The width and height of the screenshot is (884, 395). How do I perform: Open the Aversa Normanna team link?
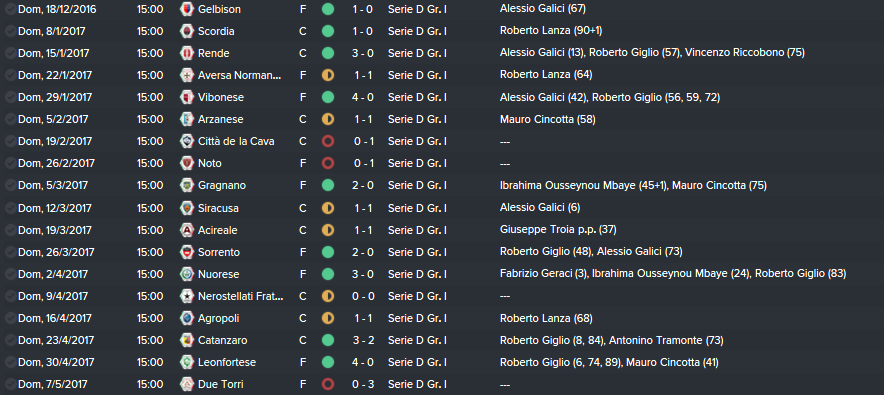tap(240, 75)
